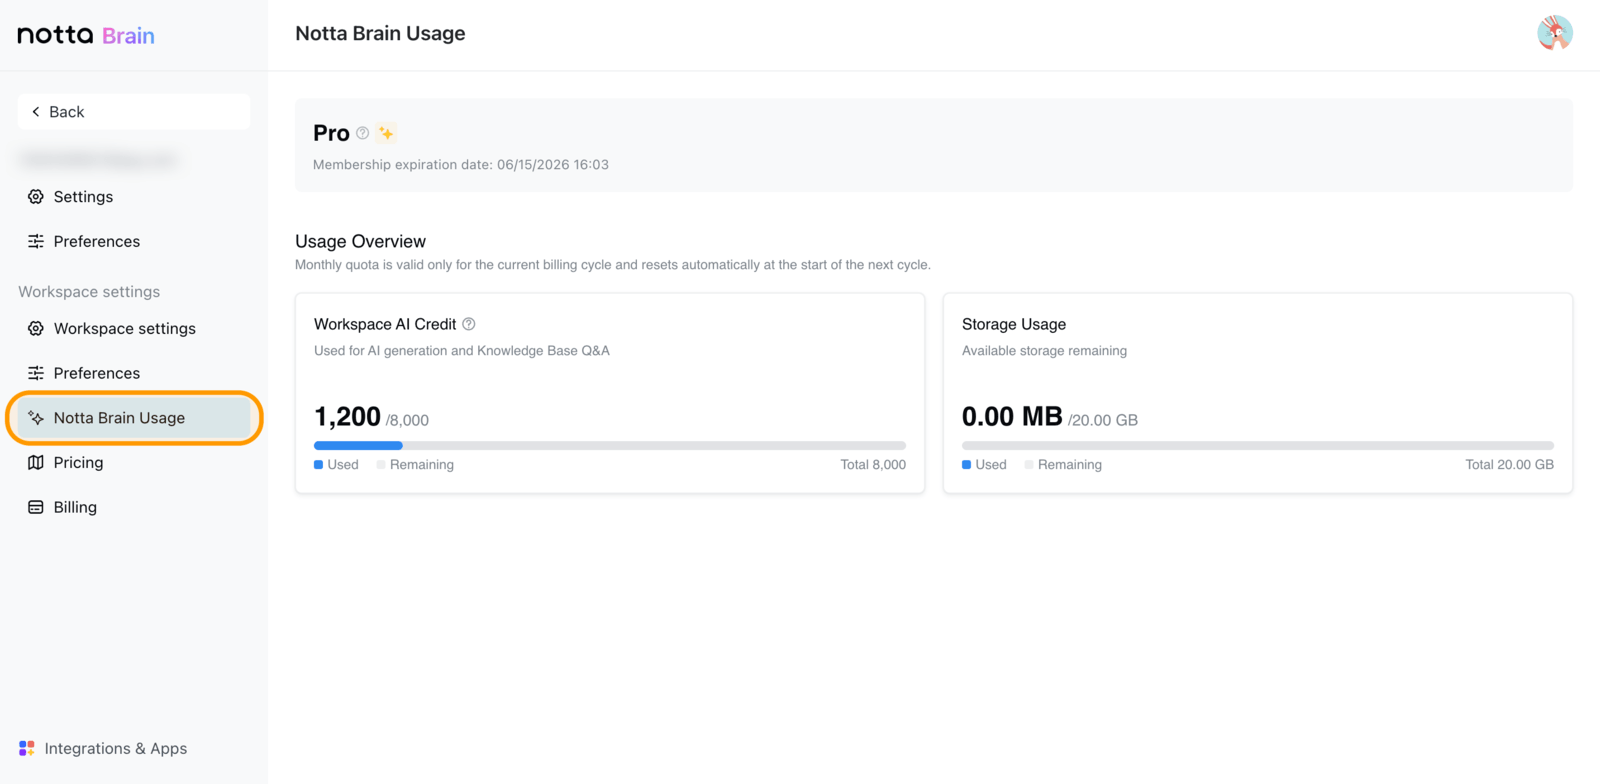Viewport: 1600px width, 784px height.
Task: Go back using the Back button
Action: click(134, 112)
